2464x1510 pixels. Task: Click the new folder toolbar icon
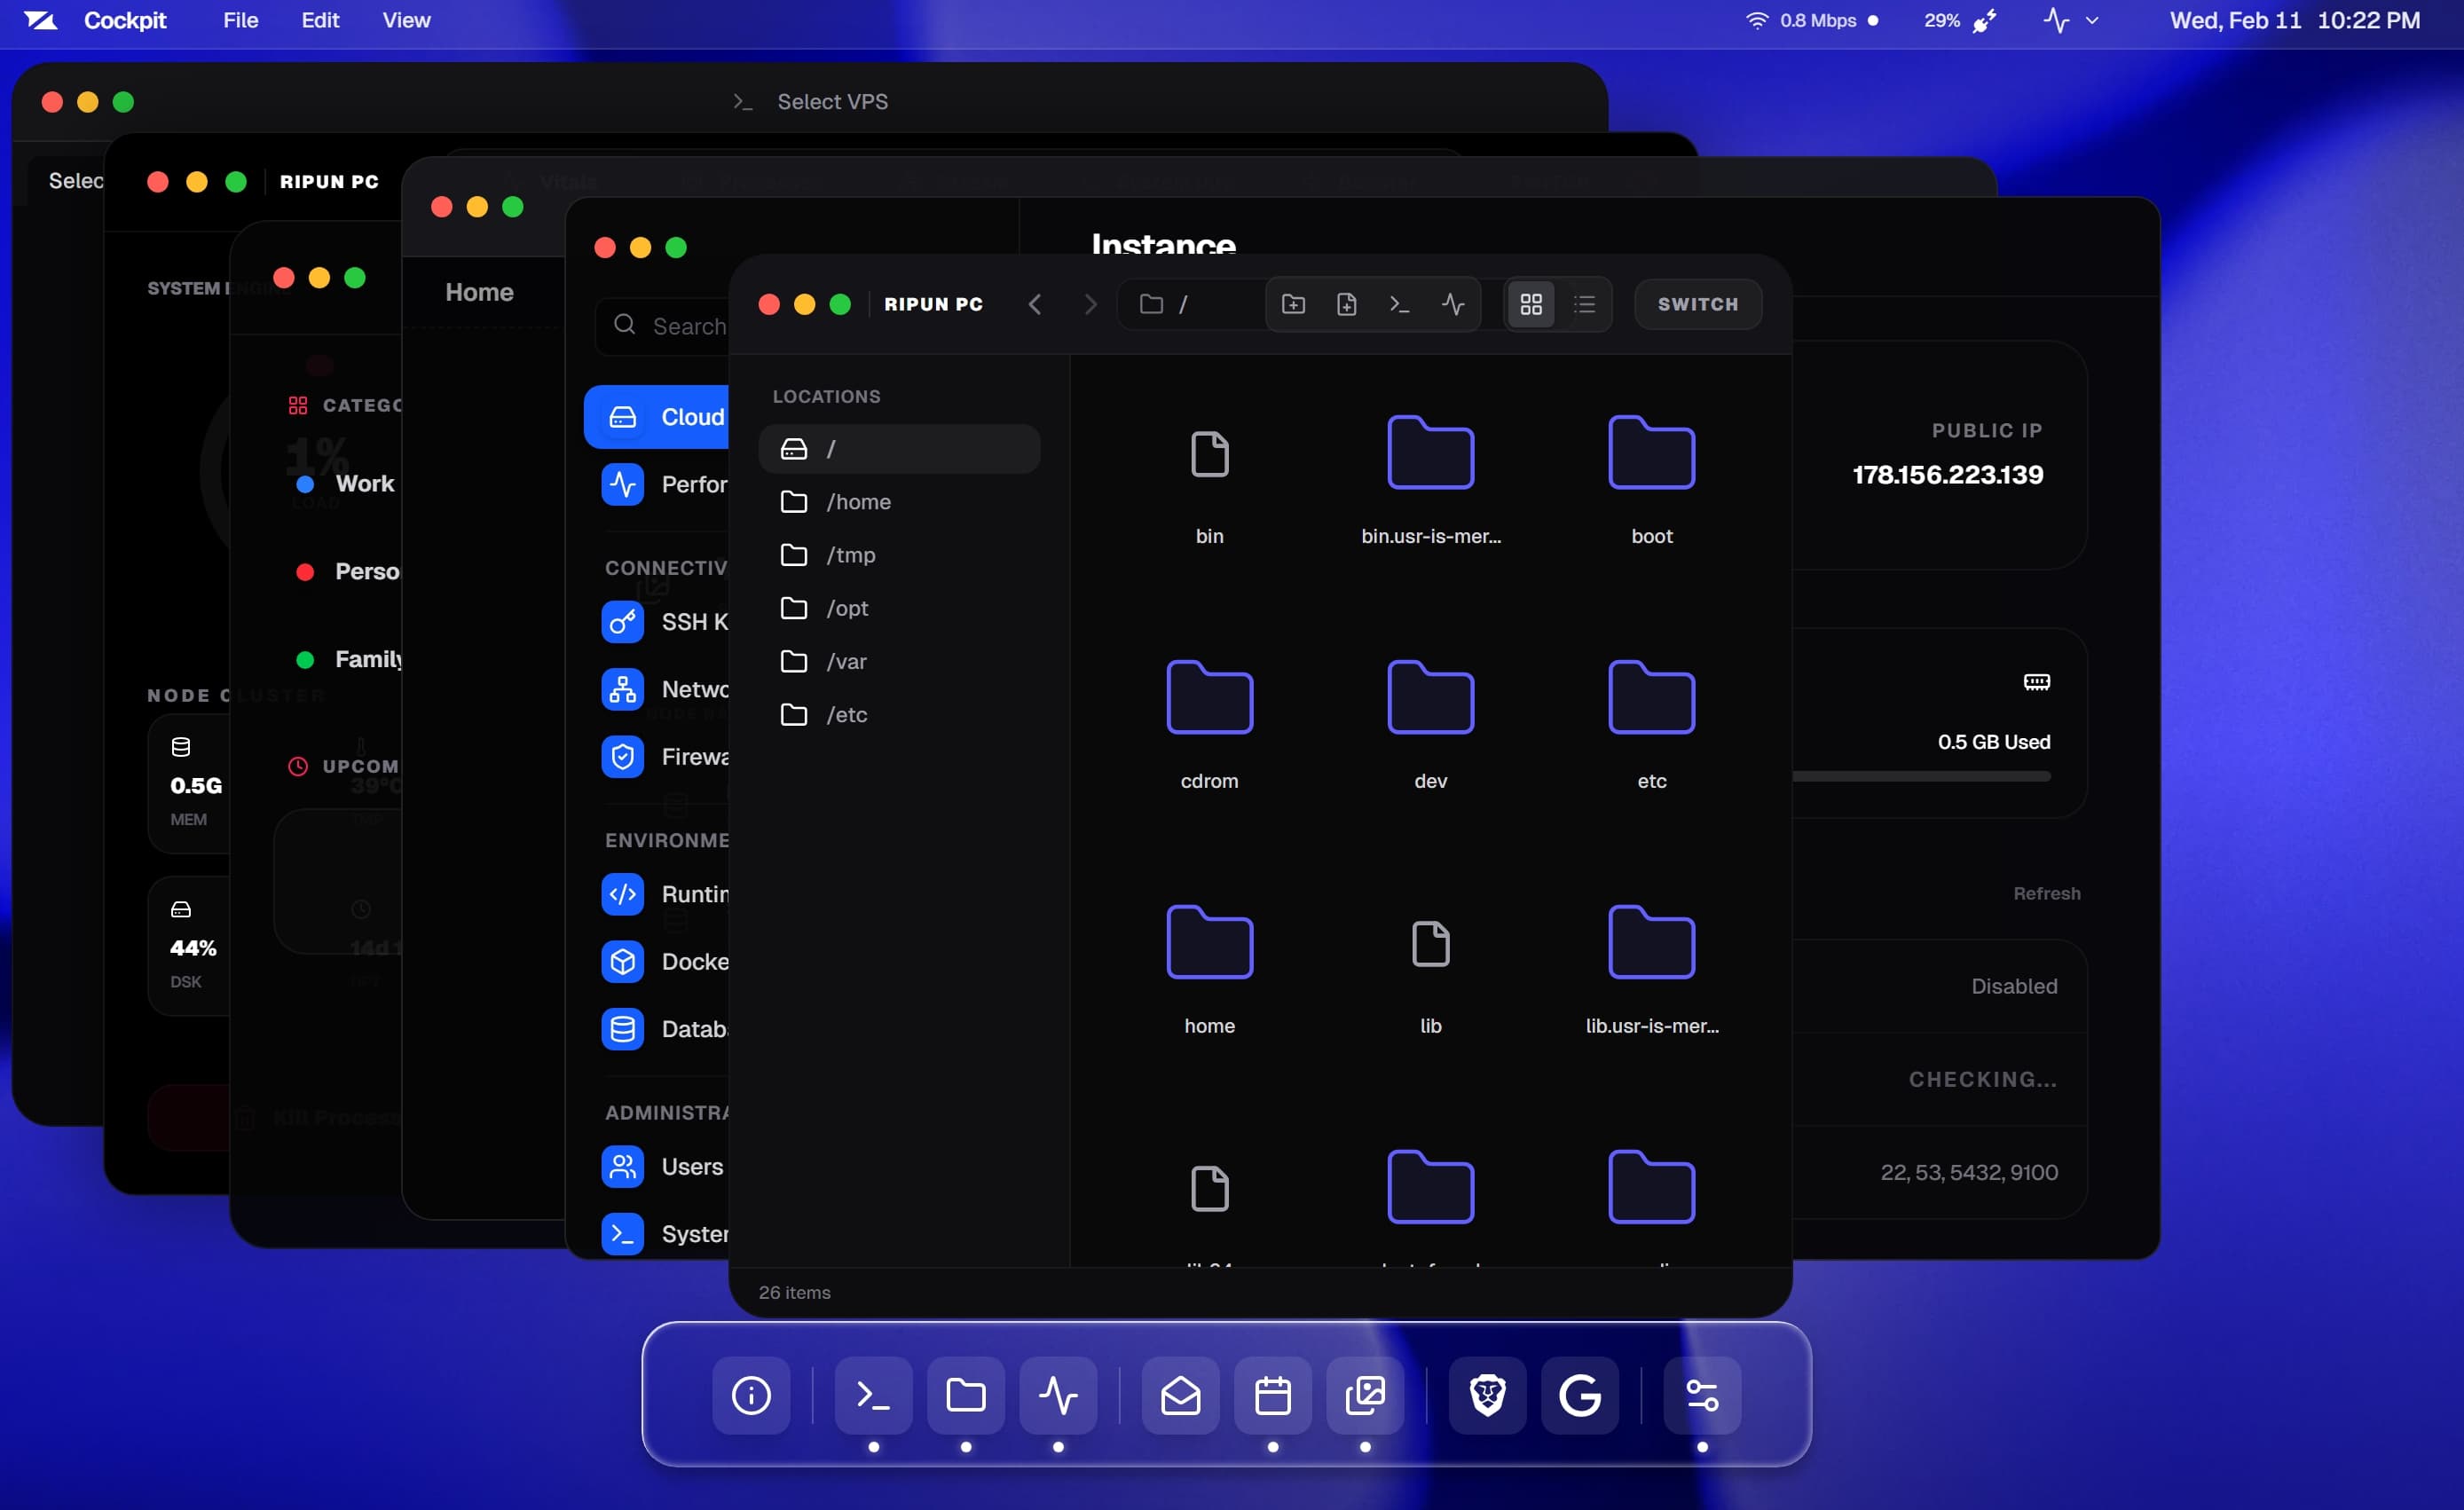pyautogui.click(x=1293, y=304)
